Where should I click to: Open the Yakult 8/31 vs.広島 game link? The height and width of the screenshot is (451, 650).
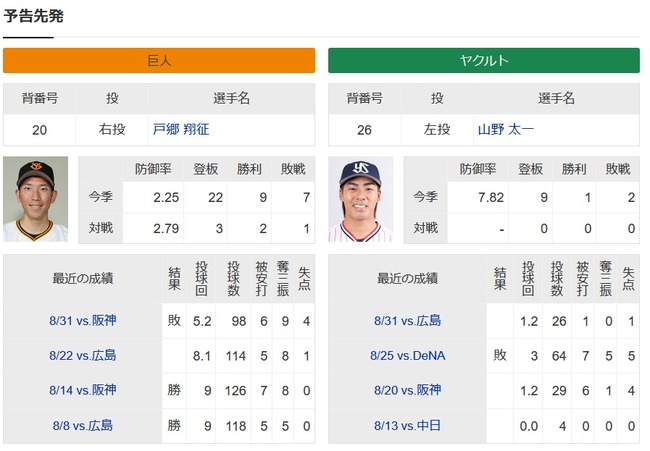[x=407, y=320]
